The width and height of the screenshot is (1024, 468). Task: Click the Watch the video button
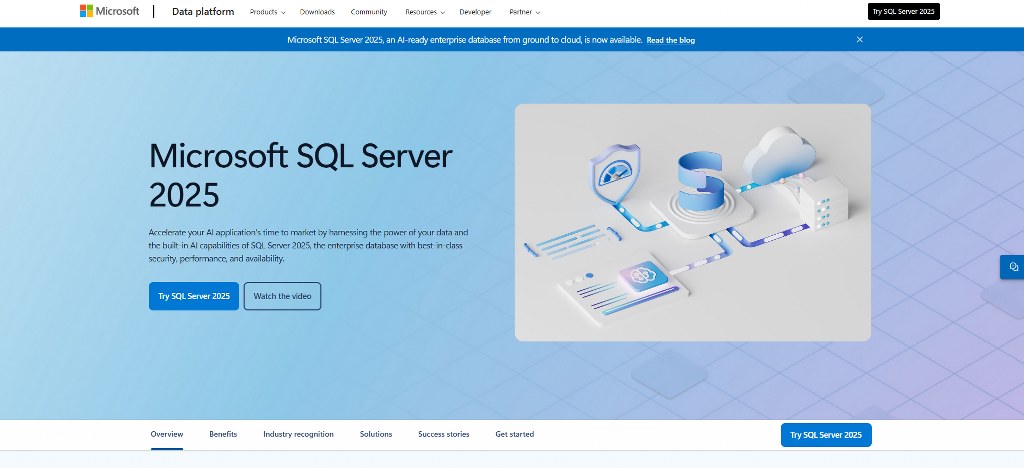click(282, 296)
